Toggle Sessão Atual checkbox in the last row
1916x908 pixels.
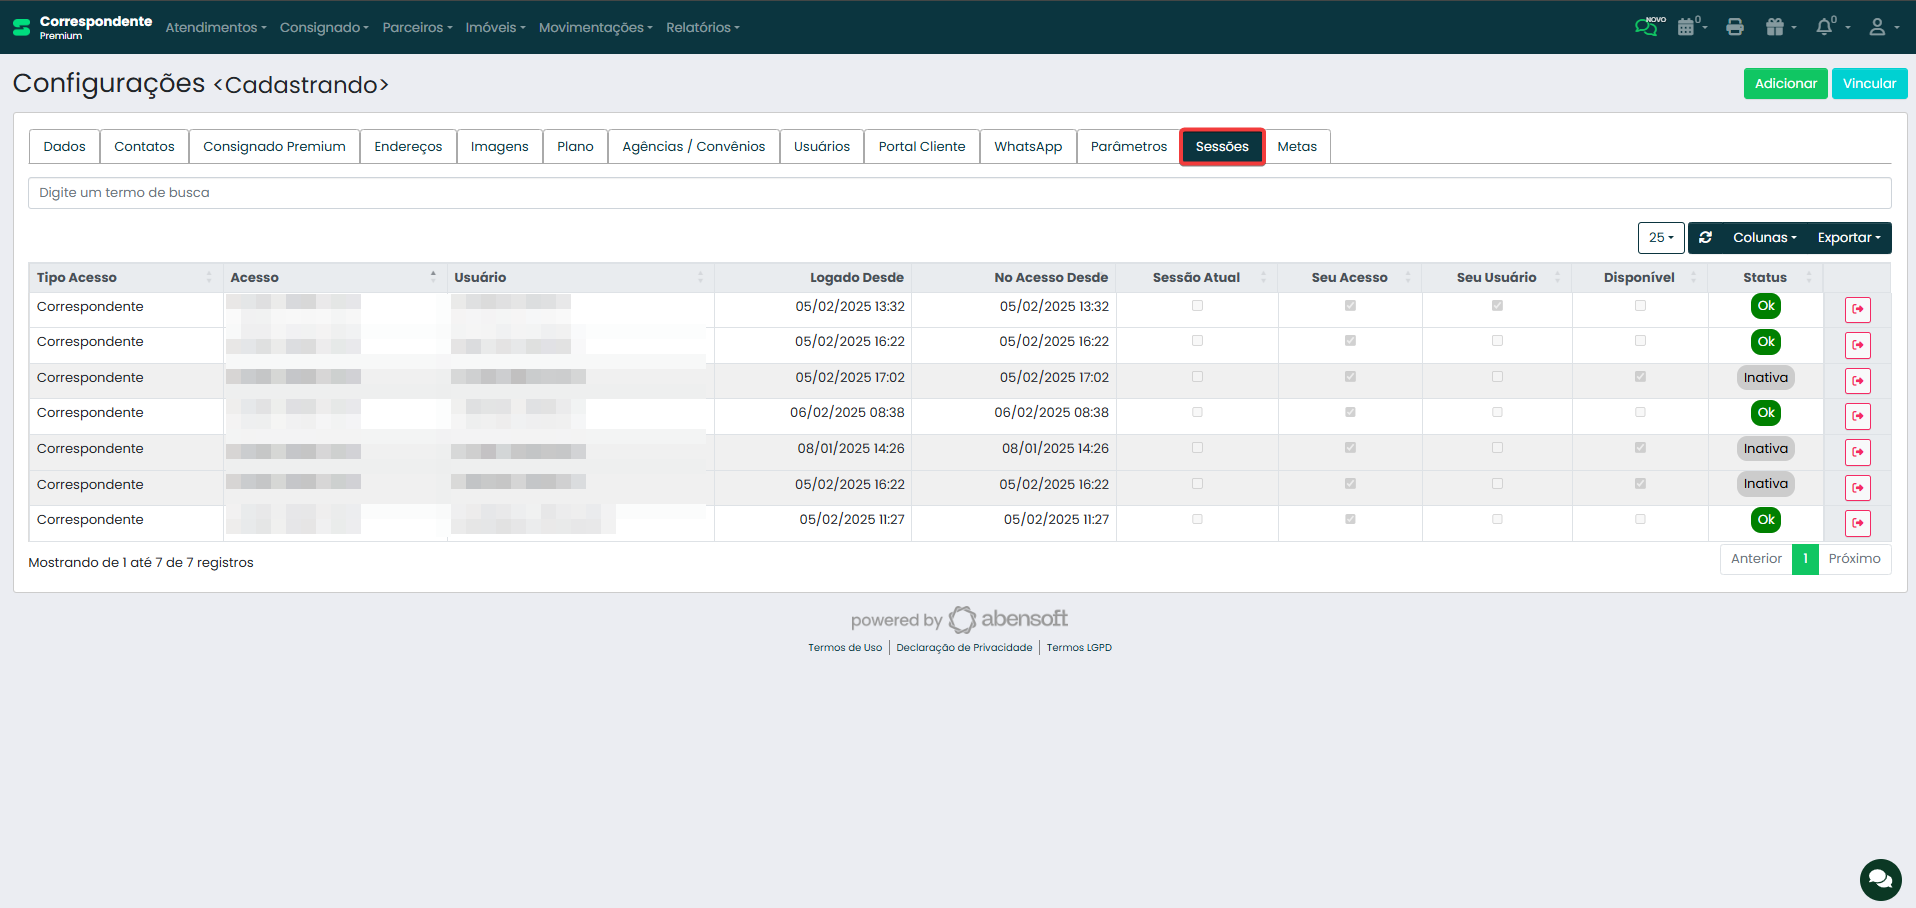pos(1197,519)
